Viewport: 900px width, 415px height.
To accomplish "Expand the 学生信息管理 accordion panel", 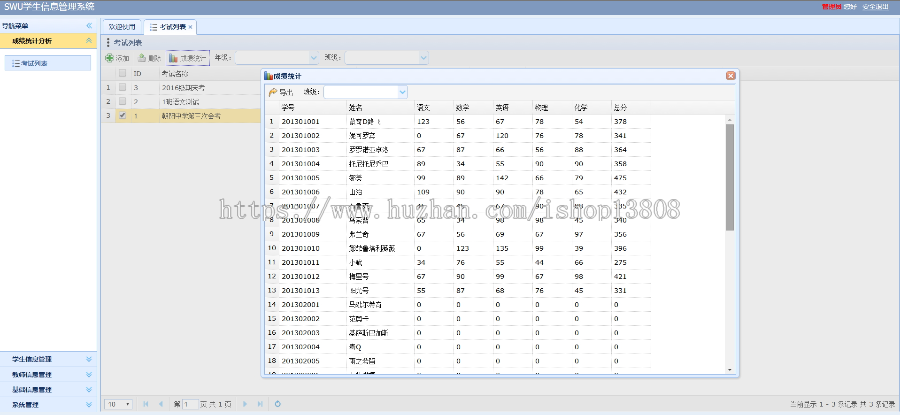I will coord(88,359).
